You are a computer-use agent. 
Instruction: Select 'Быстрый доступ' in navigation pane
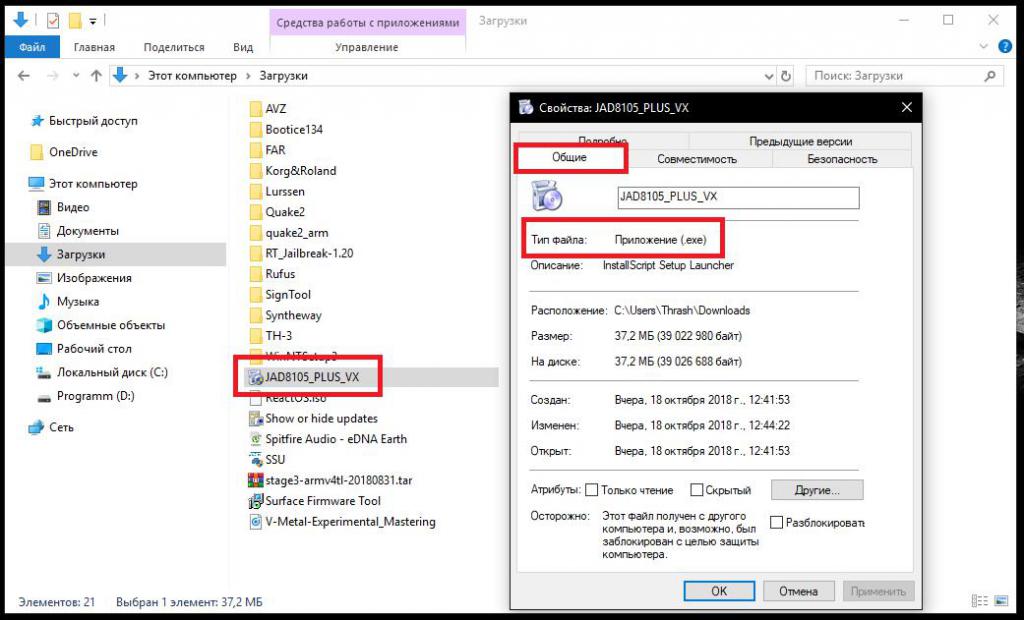tap(93, 121)
